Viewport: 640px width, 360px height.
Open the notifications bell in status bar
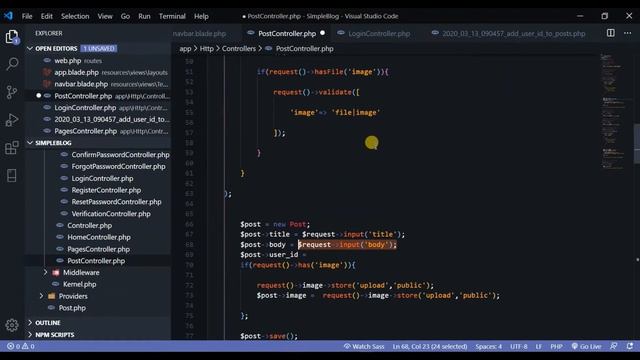tap(630, 346)
